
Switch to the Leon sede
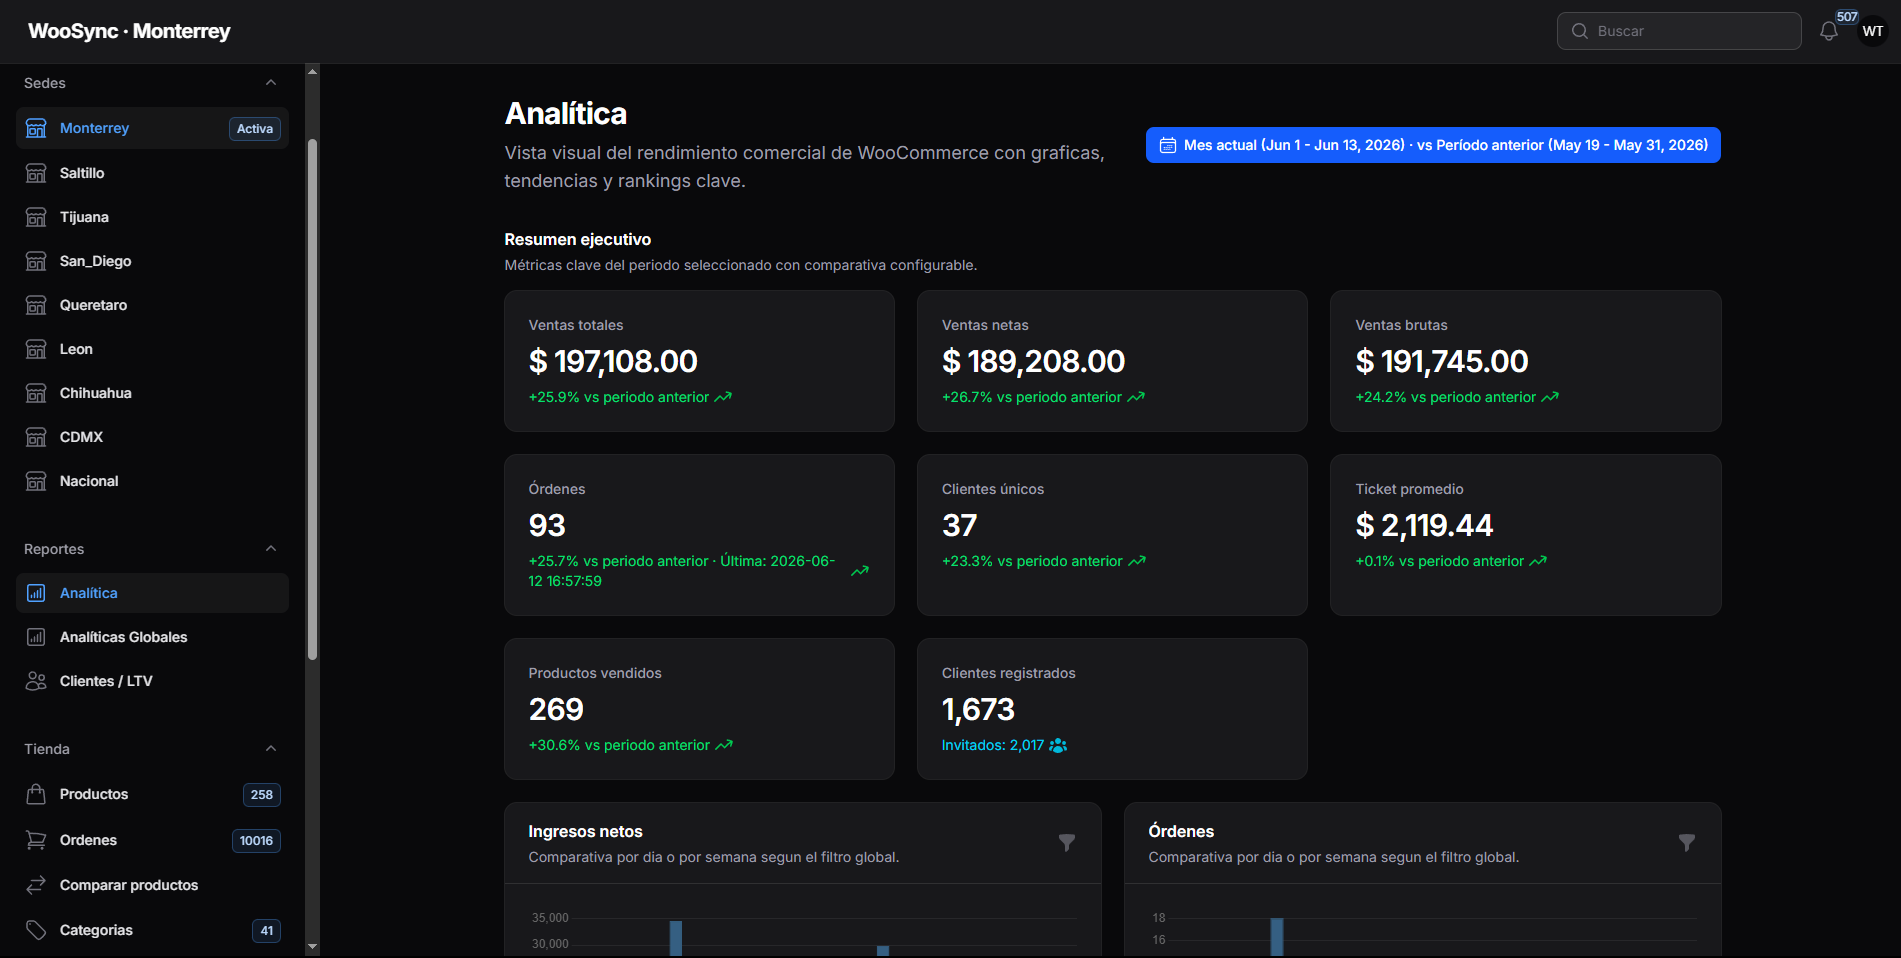coord(152,349)
